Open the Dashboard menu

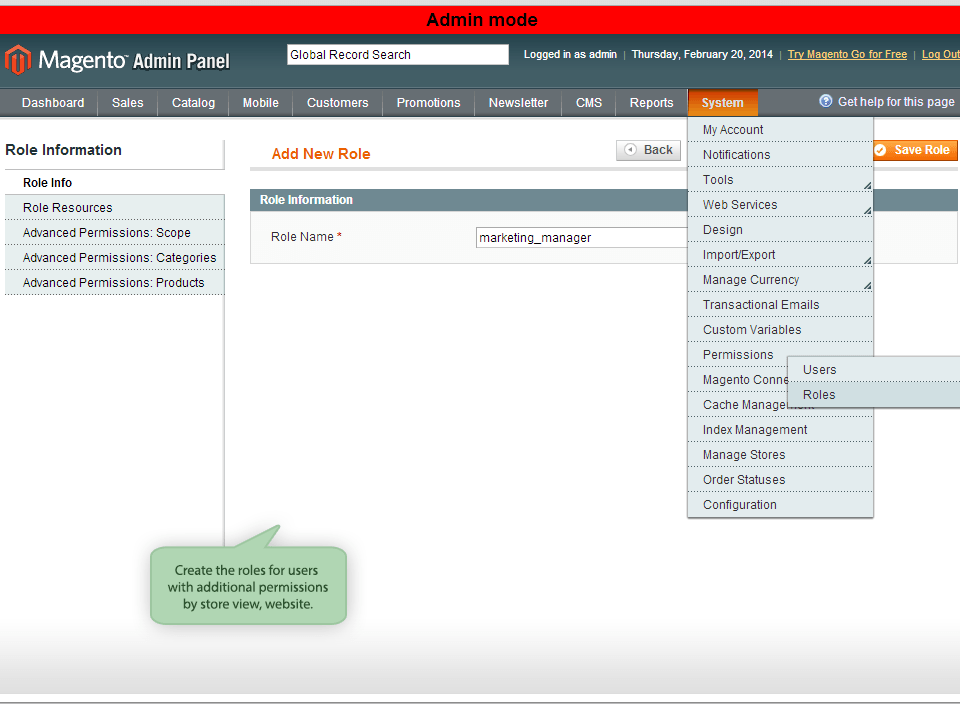(x=53, y=103)
